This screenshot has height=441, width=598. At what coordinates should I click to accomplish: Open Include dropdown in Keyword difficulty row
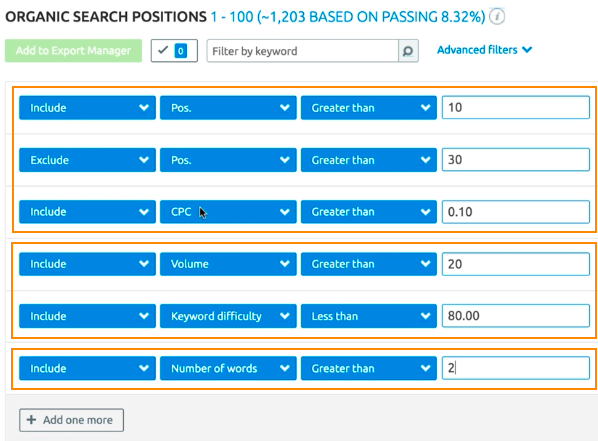[87, 316]
